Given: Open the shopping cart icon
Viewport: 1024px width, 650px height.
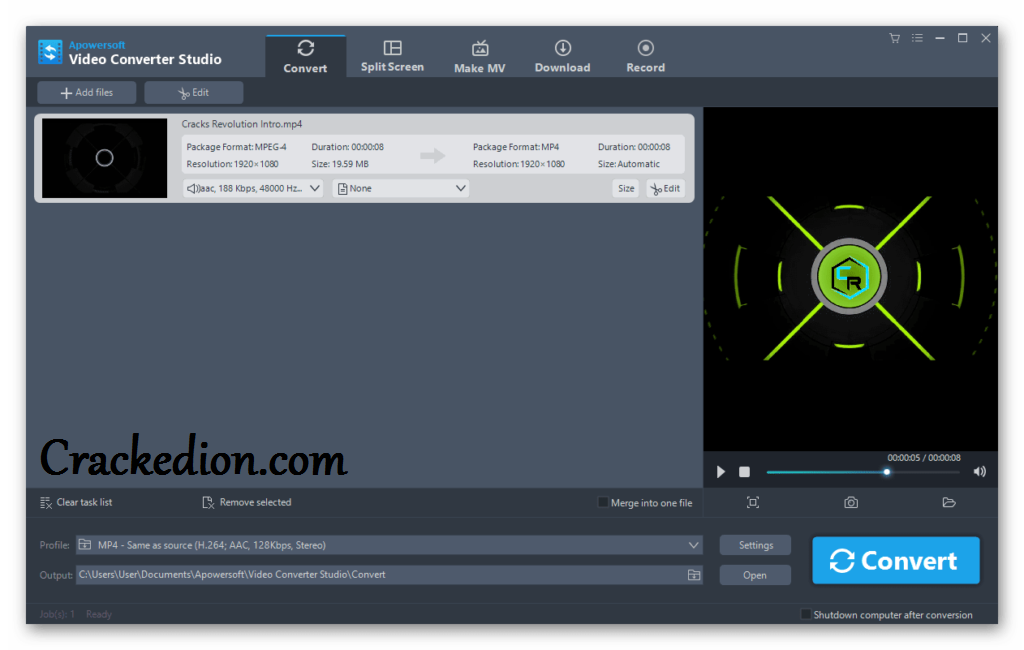Looking at the screenshot, I should point(895,39).
